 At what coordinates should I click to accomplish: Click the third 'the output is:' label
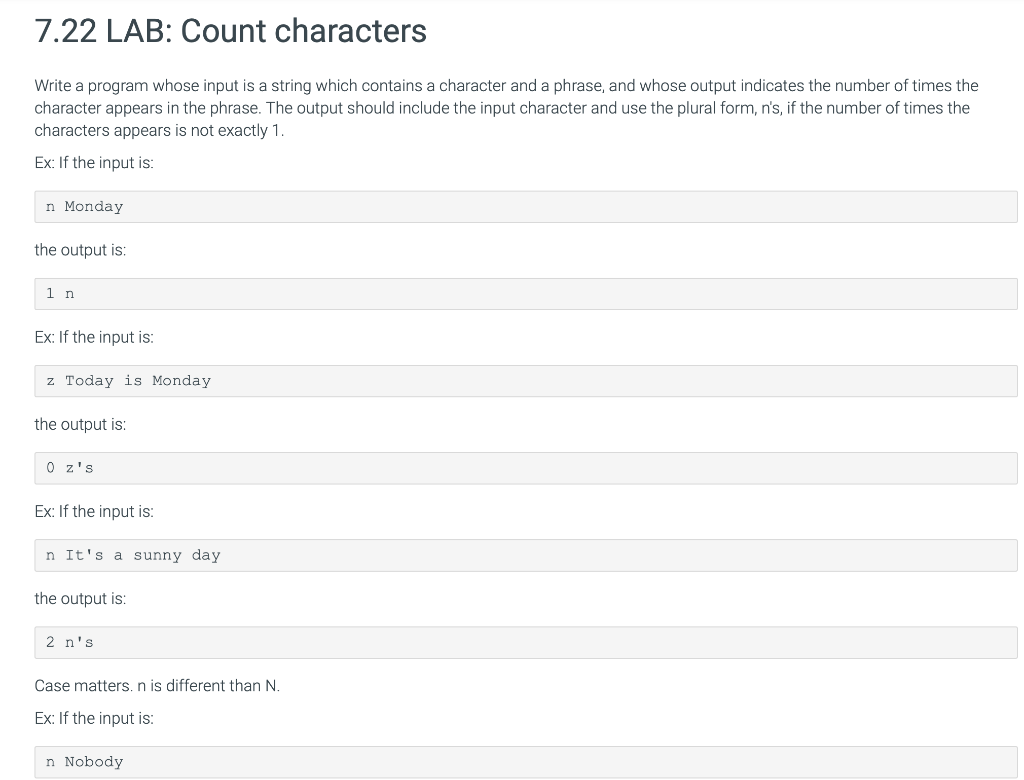80,599
